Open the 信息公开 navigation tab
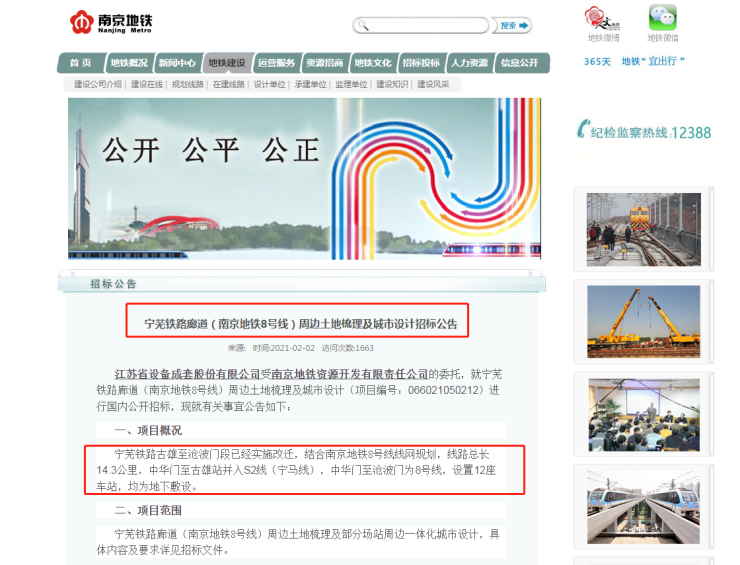The height and width of the screenshot is (565, 740). 520,63
